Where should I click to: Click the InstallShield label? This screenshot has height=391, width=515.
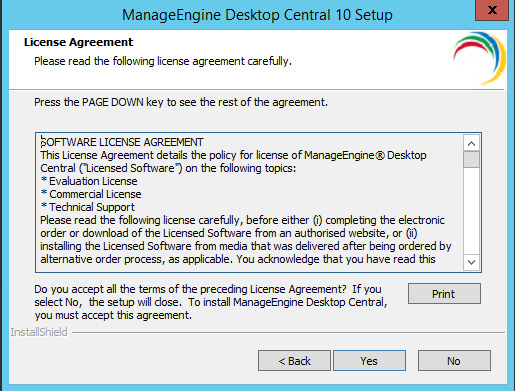[x=39, y=332]
